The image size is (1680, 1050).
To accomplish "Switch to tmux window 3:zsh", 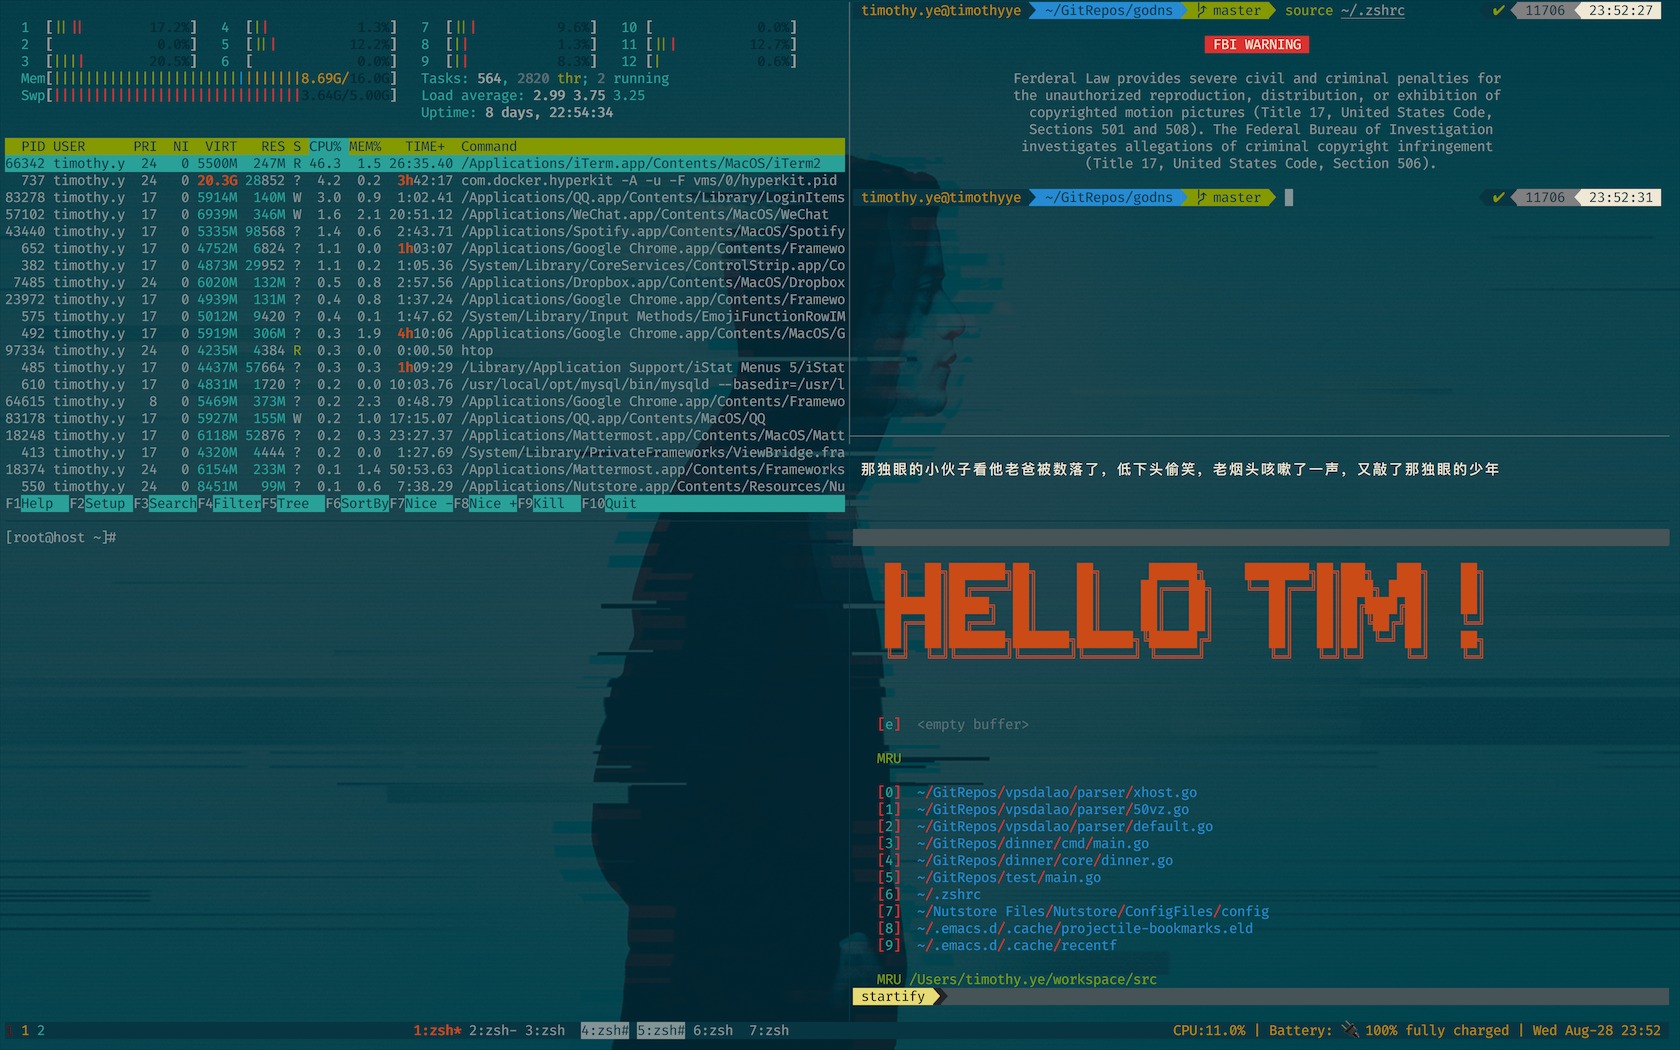I will (x=545, y=1031).
